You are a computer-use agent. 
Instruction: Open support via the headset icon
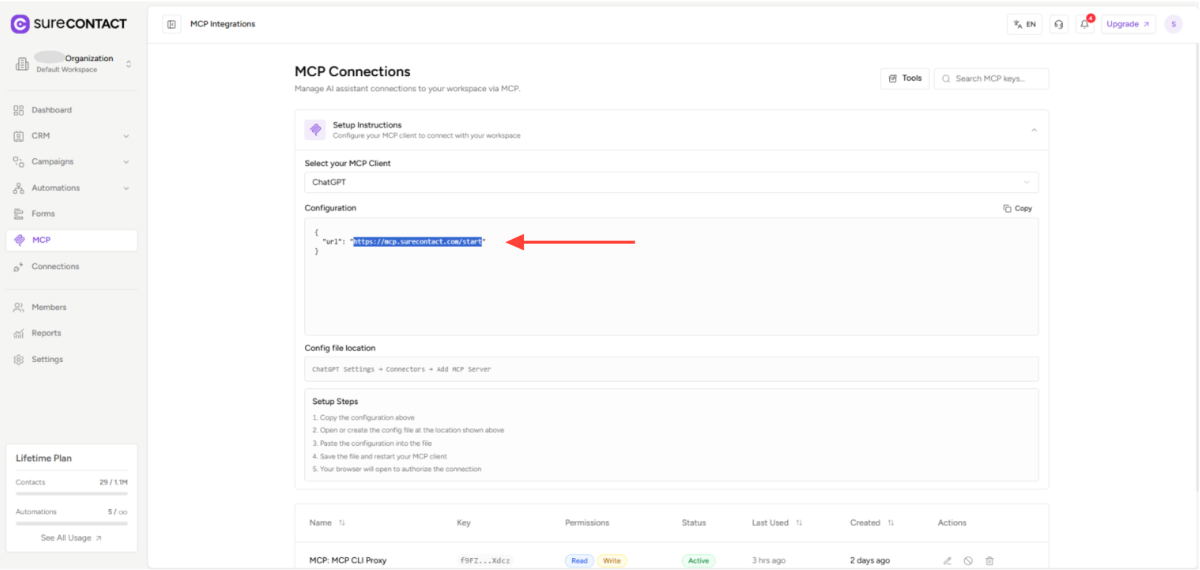pyautogui.click(x=1059, y=24)
